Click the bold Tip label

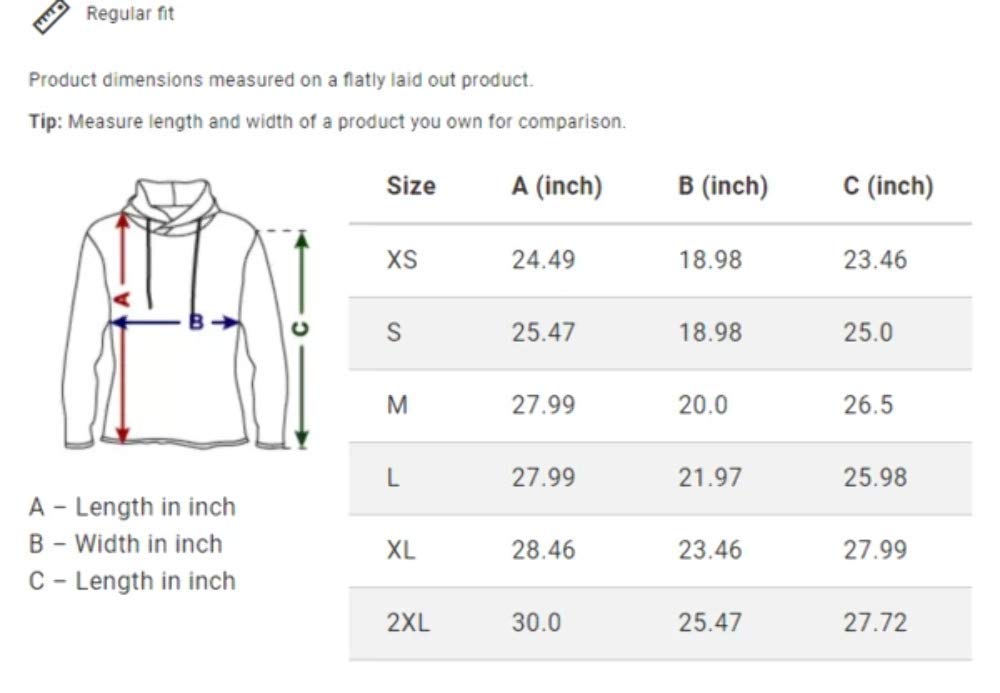[45, 122]
